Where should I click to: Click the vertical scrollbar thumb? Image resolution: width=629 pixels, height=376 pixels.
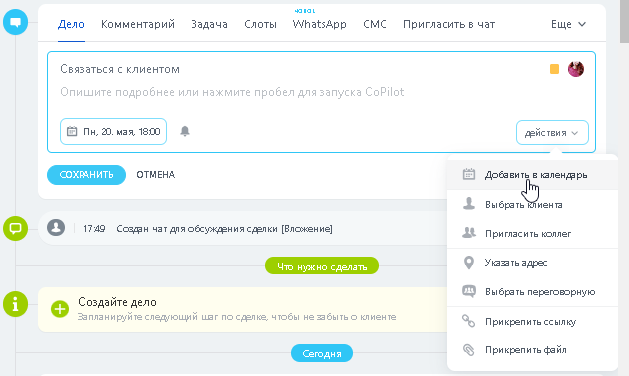[624, 21]
